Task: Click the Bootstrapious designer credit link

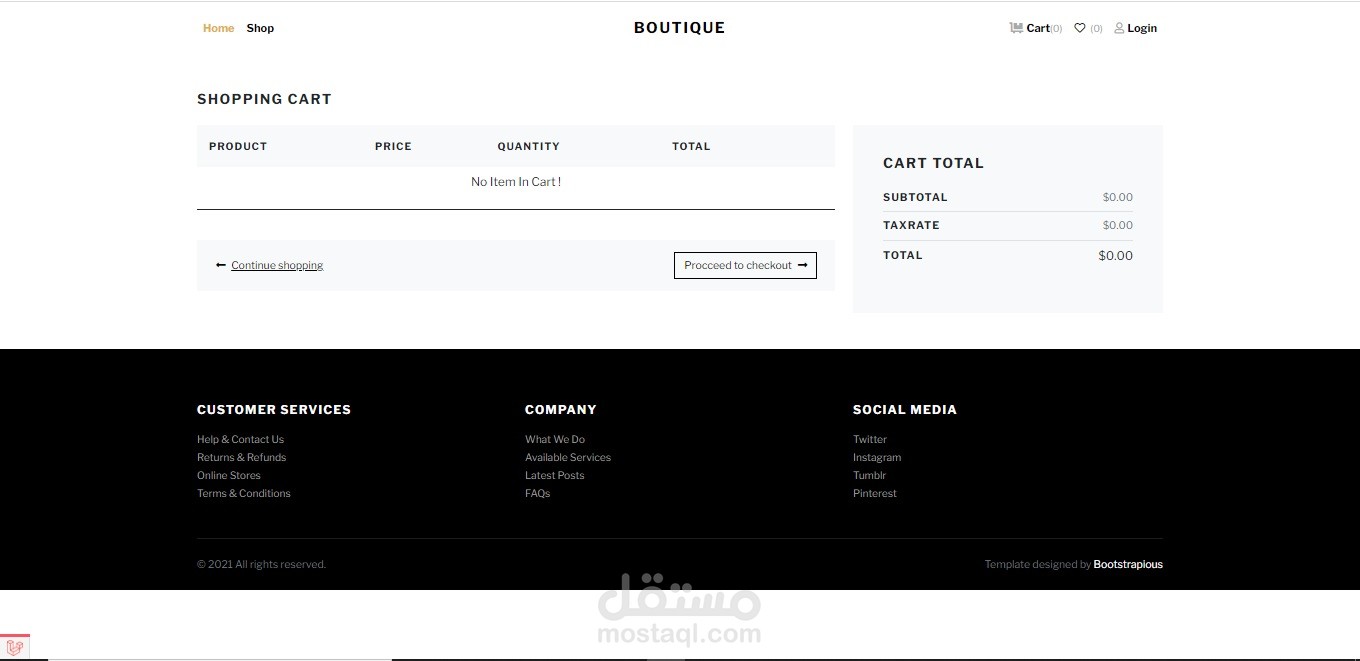Action: 1128,564
